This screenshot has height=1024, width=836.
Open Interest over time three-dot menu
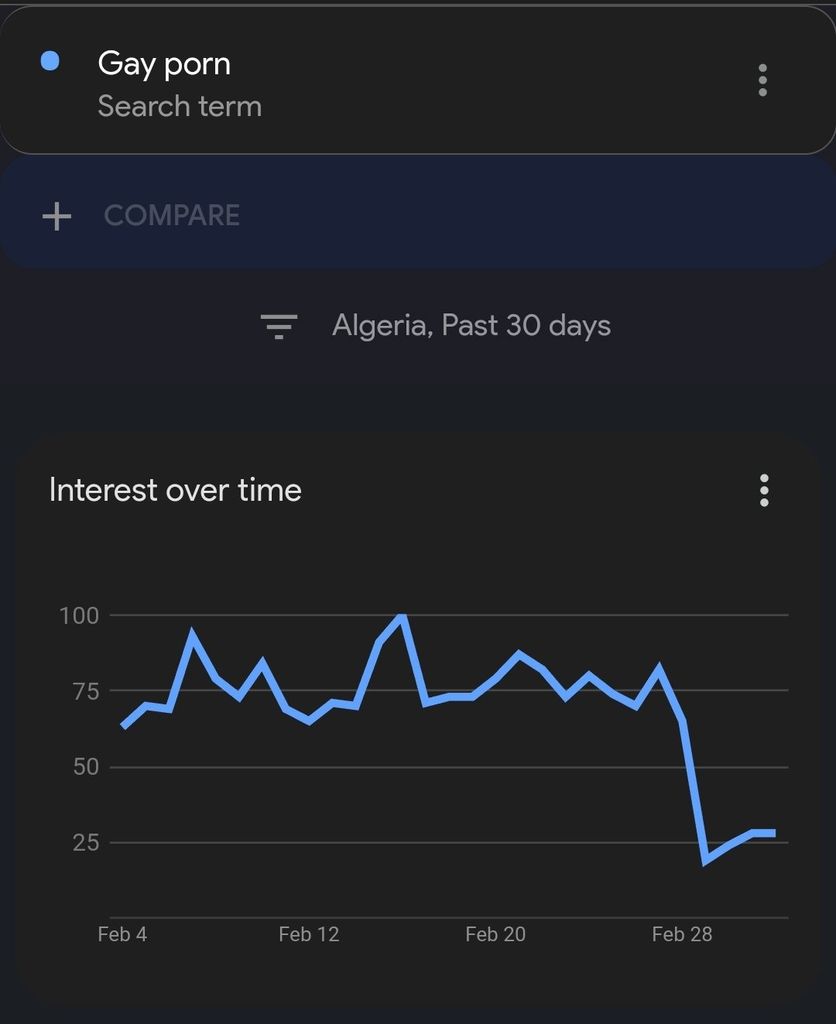click(764, 490)
